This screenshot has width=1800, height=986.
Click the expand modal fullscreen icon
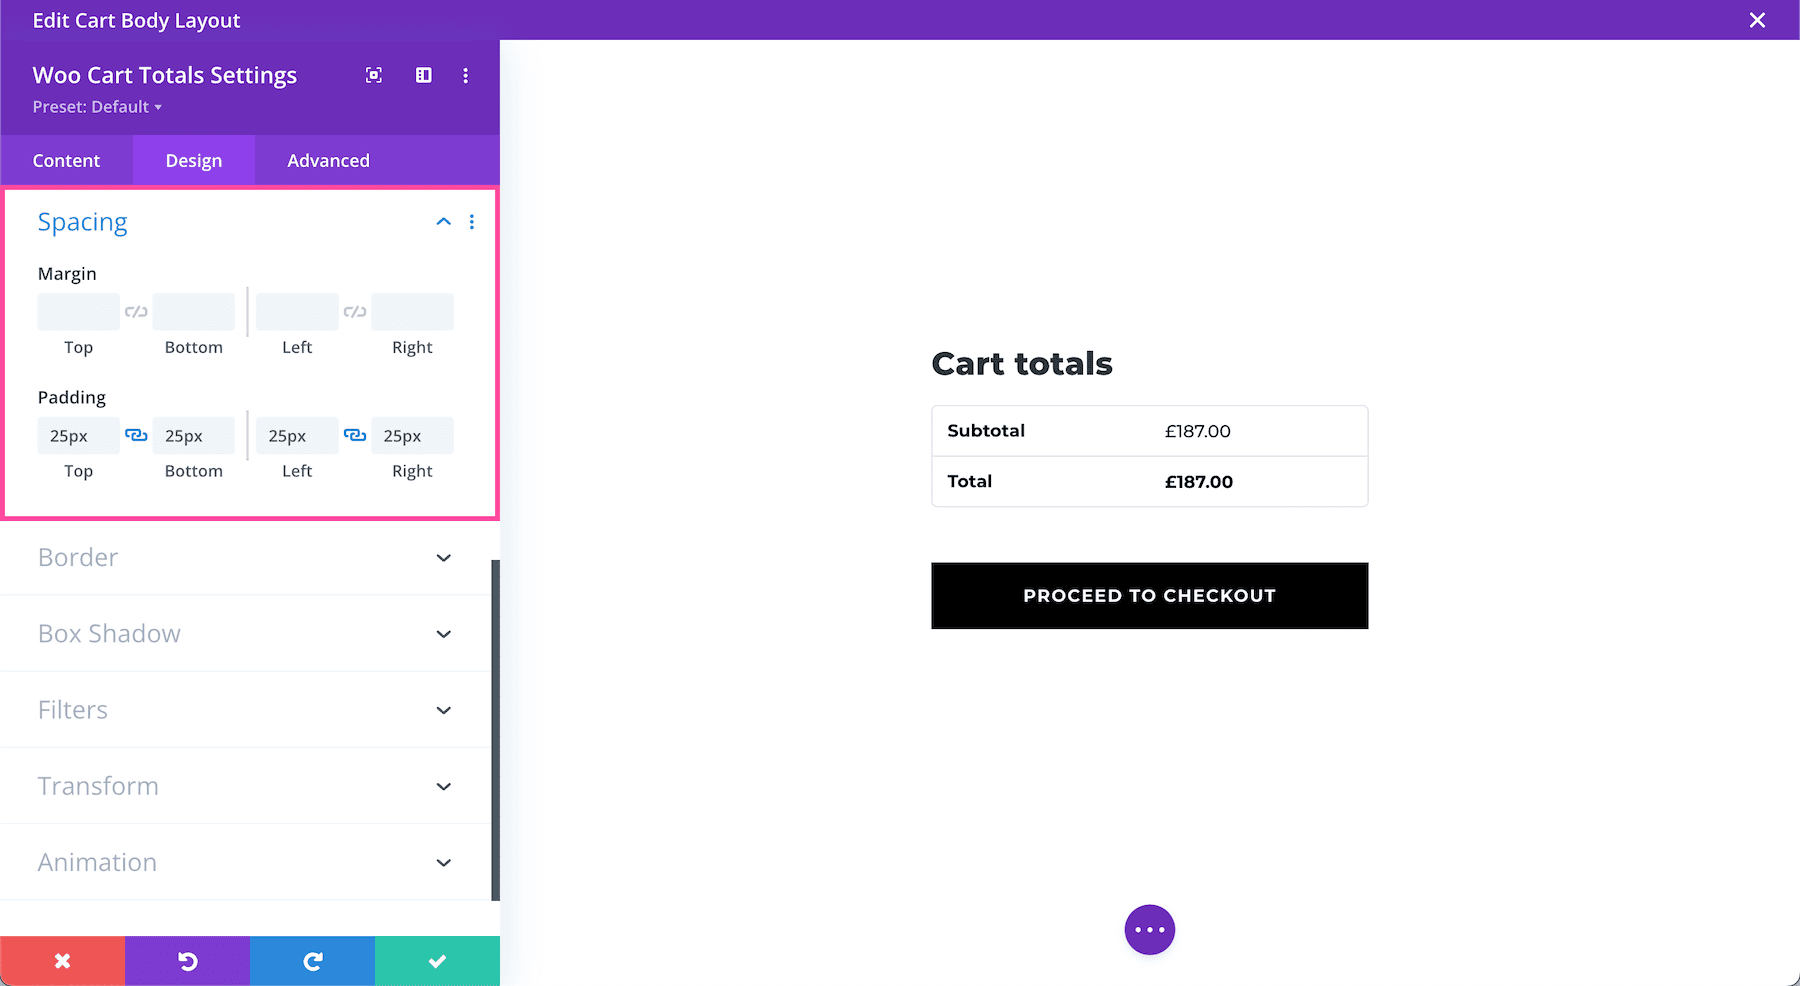pos(374,75)
